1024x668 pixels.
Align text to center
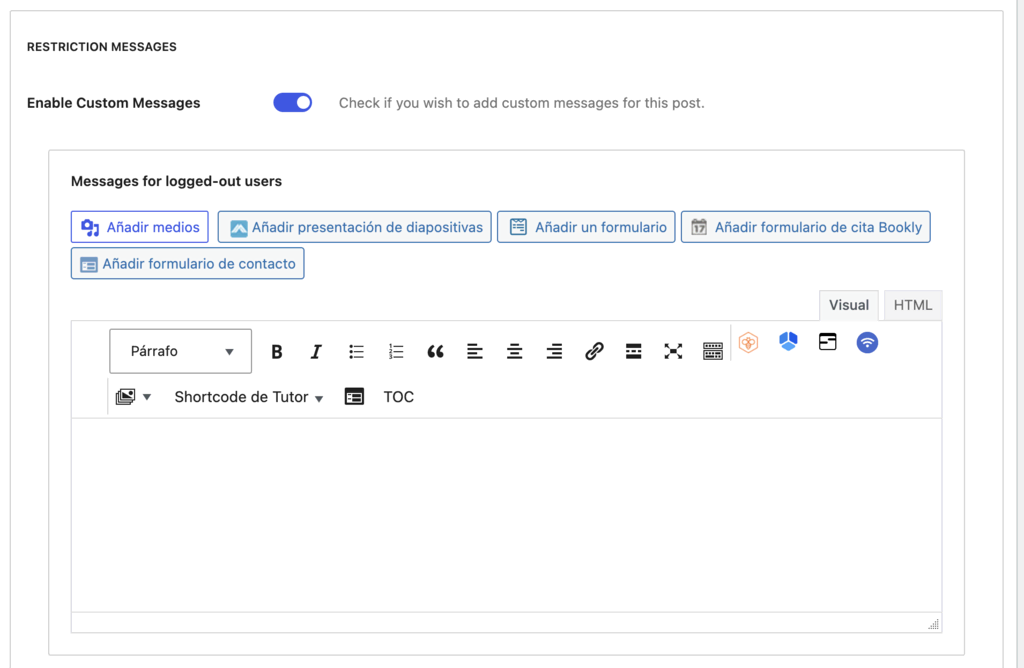[514, 351]
